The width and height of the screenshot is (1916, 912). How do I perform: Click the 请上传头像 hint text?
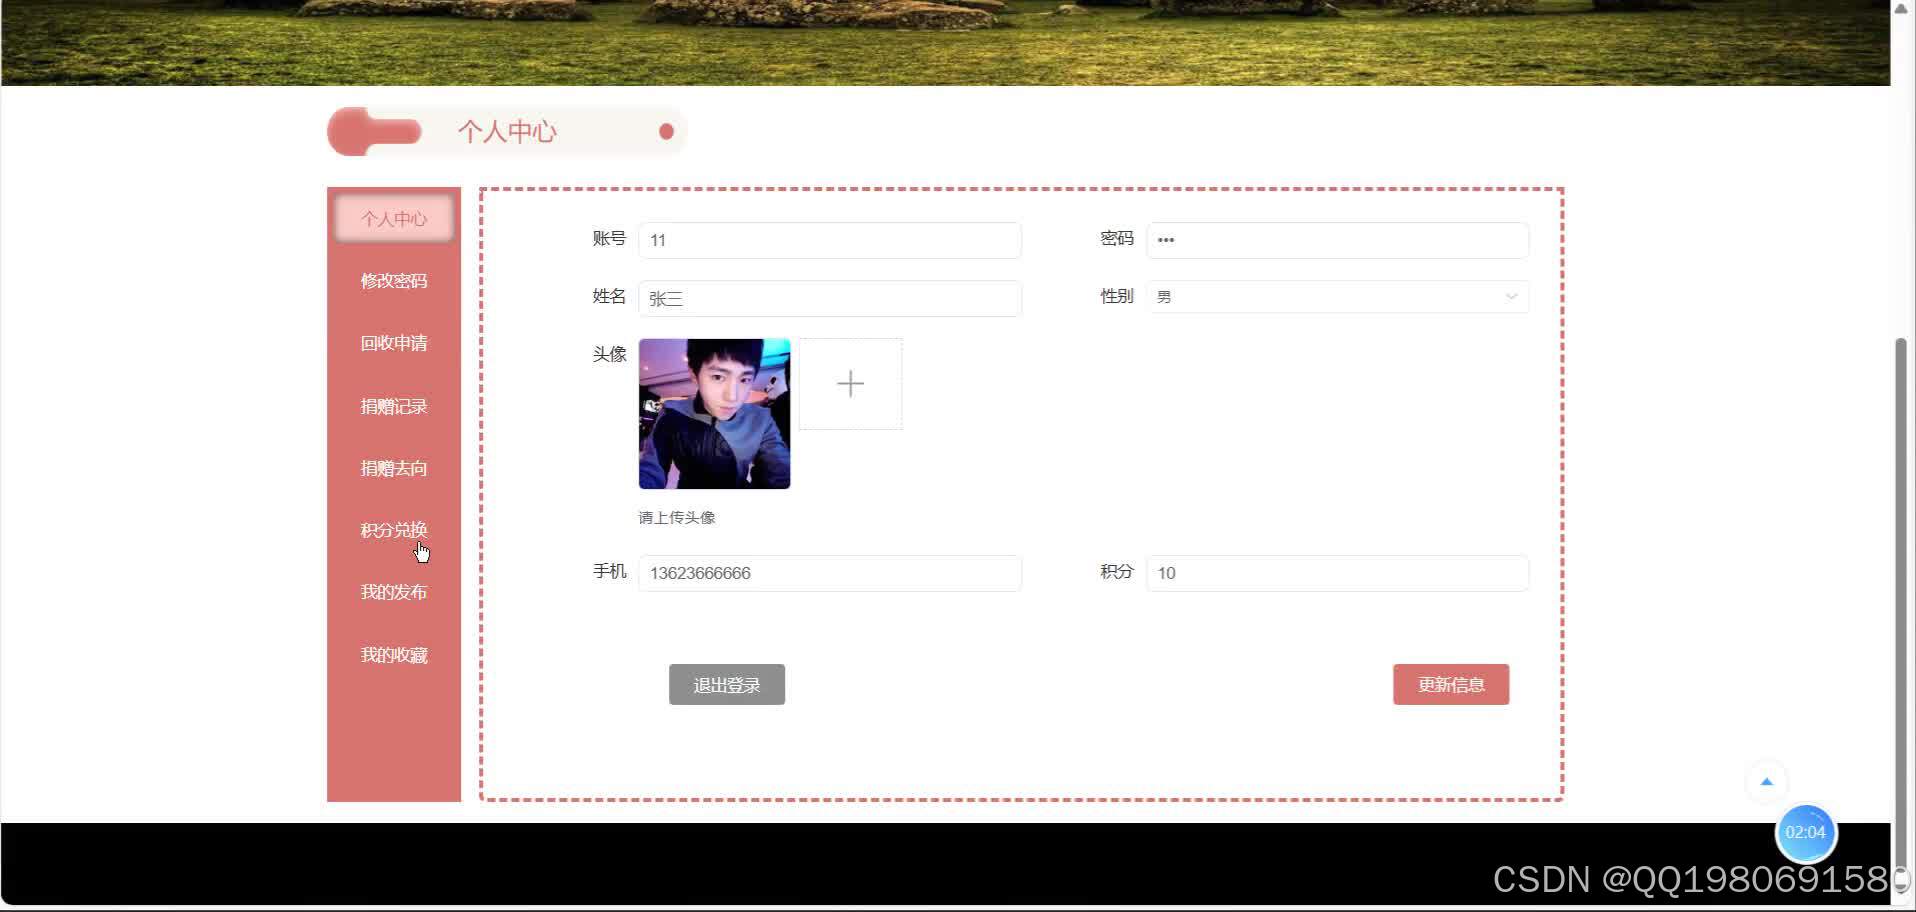(677, 517)
